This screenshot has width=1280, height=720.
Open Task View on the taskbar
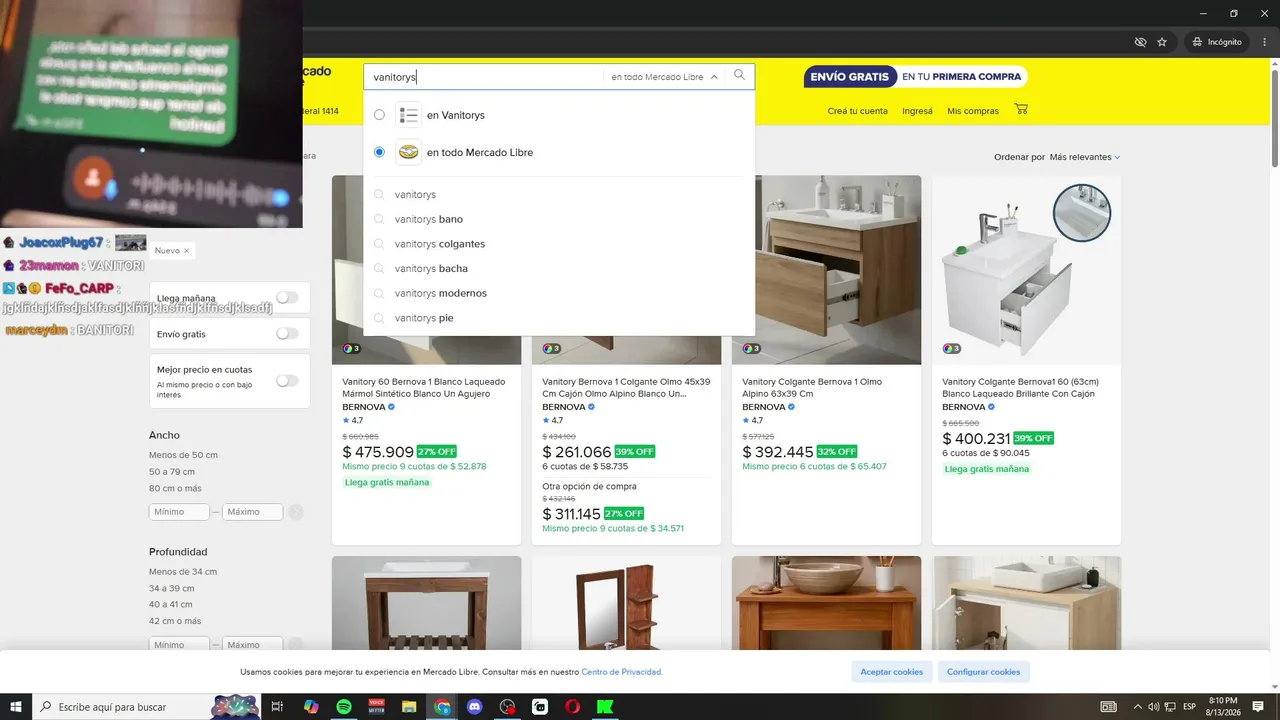click(278, 707)
